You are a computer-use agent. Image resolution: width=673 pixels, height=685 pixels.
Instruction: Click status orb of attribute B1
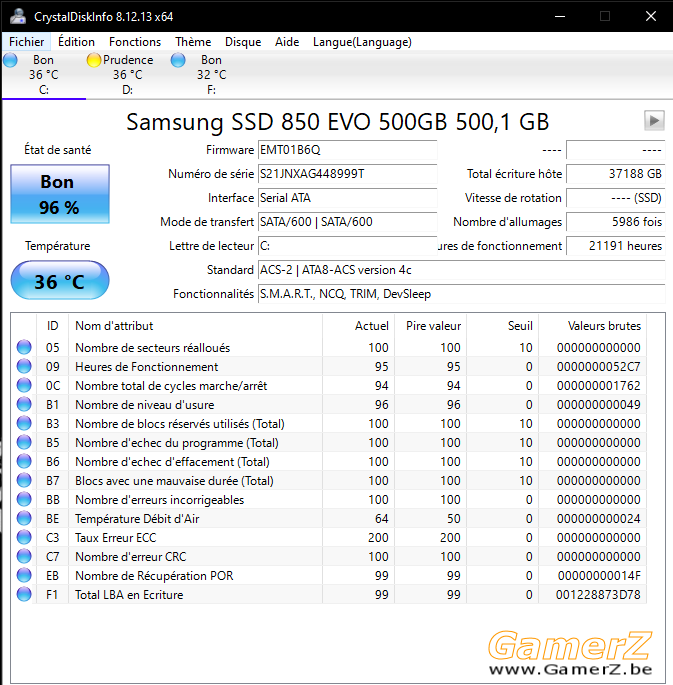[24, 404]
